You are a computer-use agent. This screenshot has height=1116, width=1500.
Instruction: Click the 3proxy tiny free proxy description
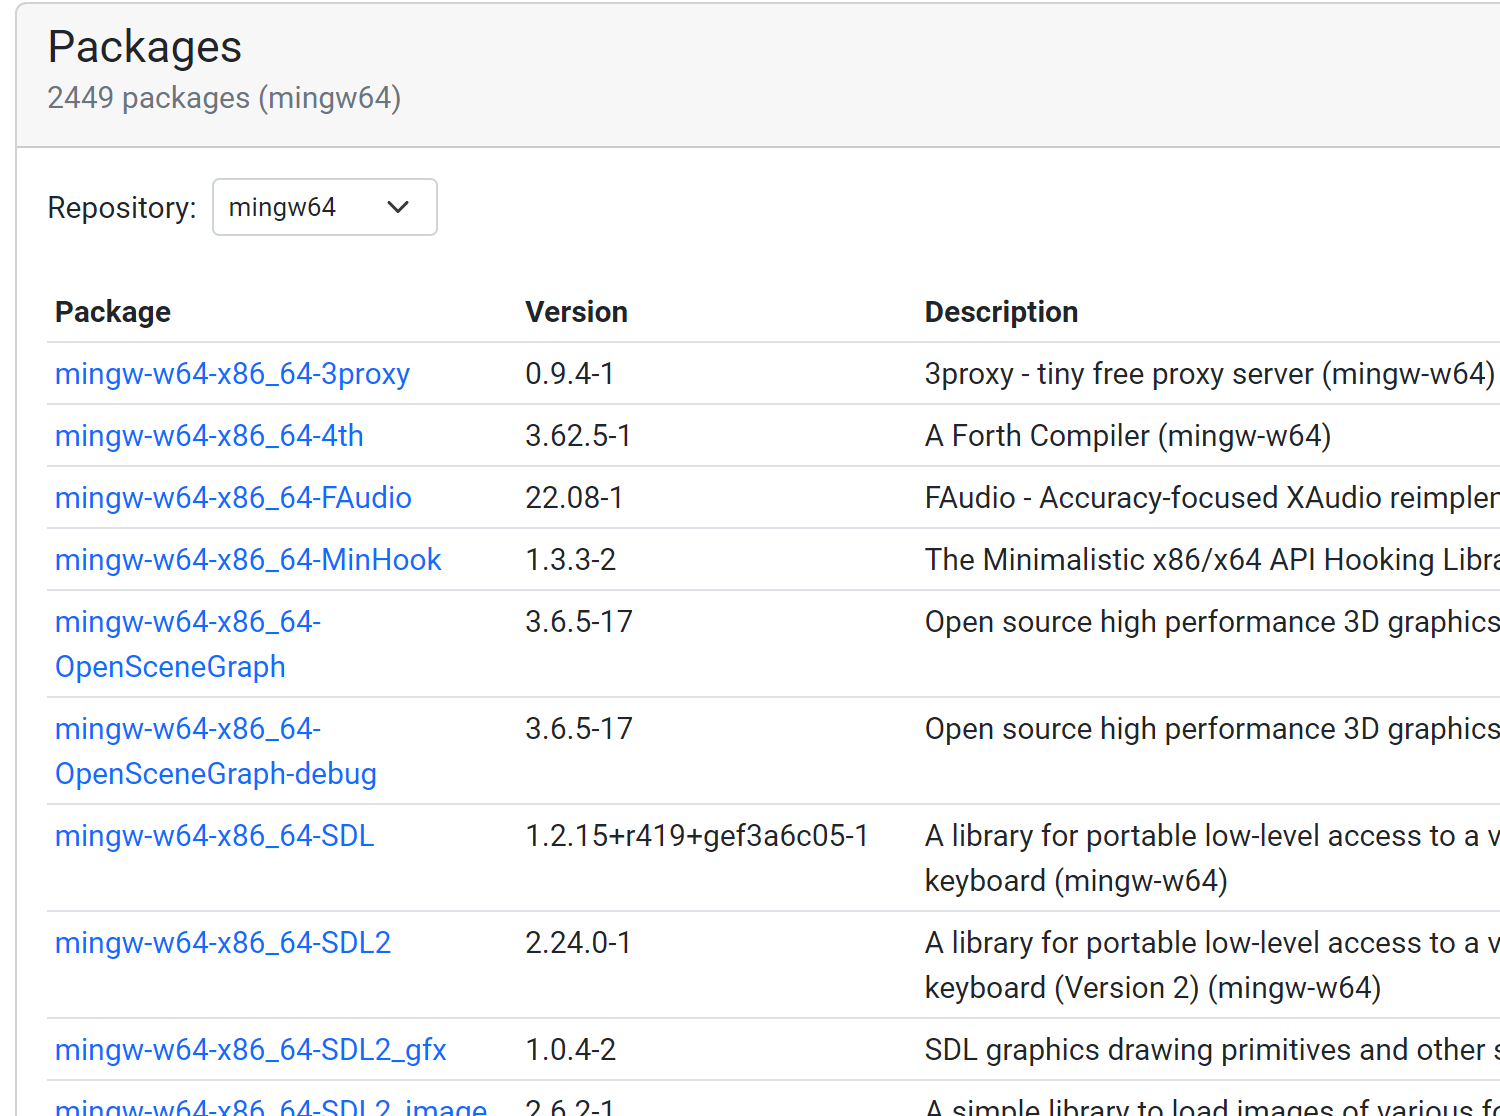point(1210,374)
